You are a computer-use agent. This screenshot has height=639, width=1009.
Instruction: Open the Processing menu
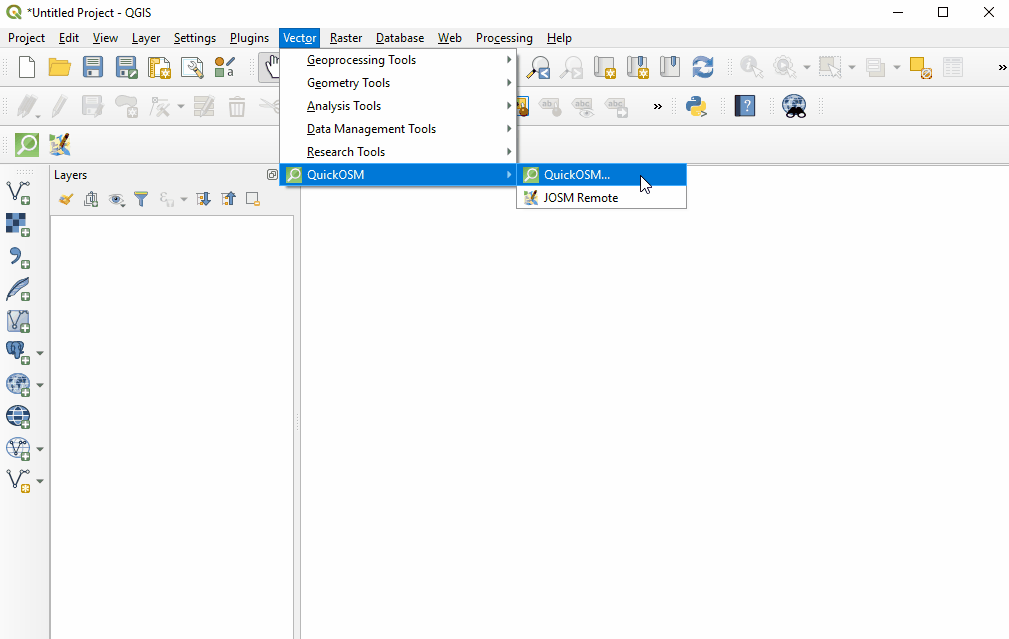pyautogui.click(x=504, y=38)
